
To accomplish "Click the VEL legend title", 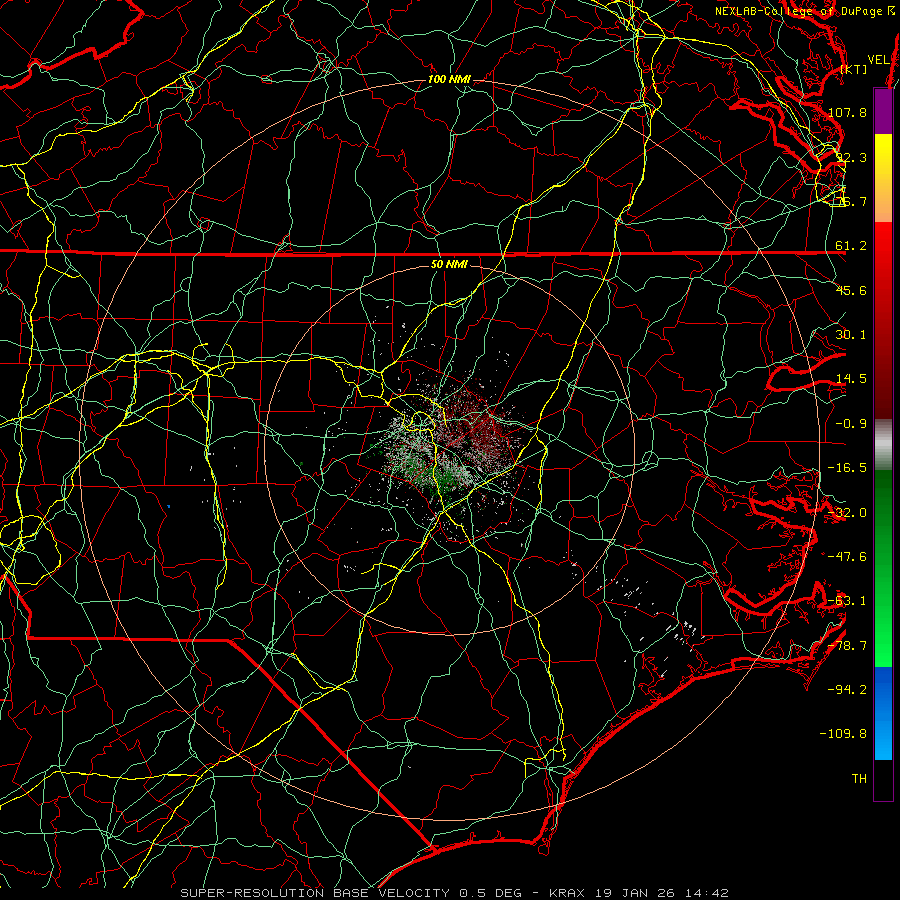I will pos(879,59).
